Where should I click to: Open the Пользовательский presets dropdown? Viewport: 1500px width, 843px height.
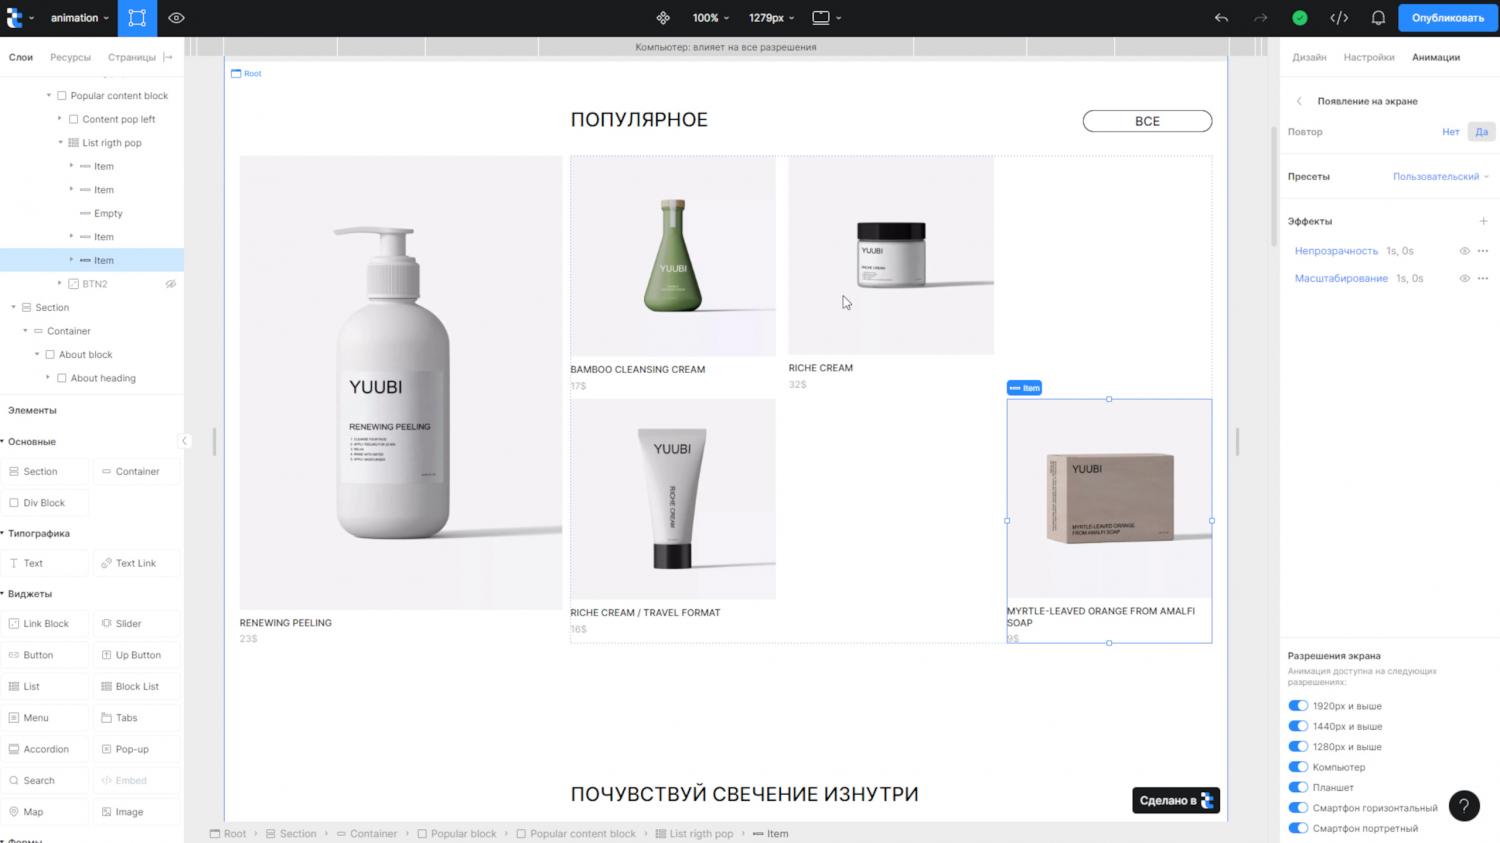click(1440, 177)
